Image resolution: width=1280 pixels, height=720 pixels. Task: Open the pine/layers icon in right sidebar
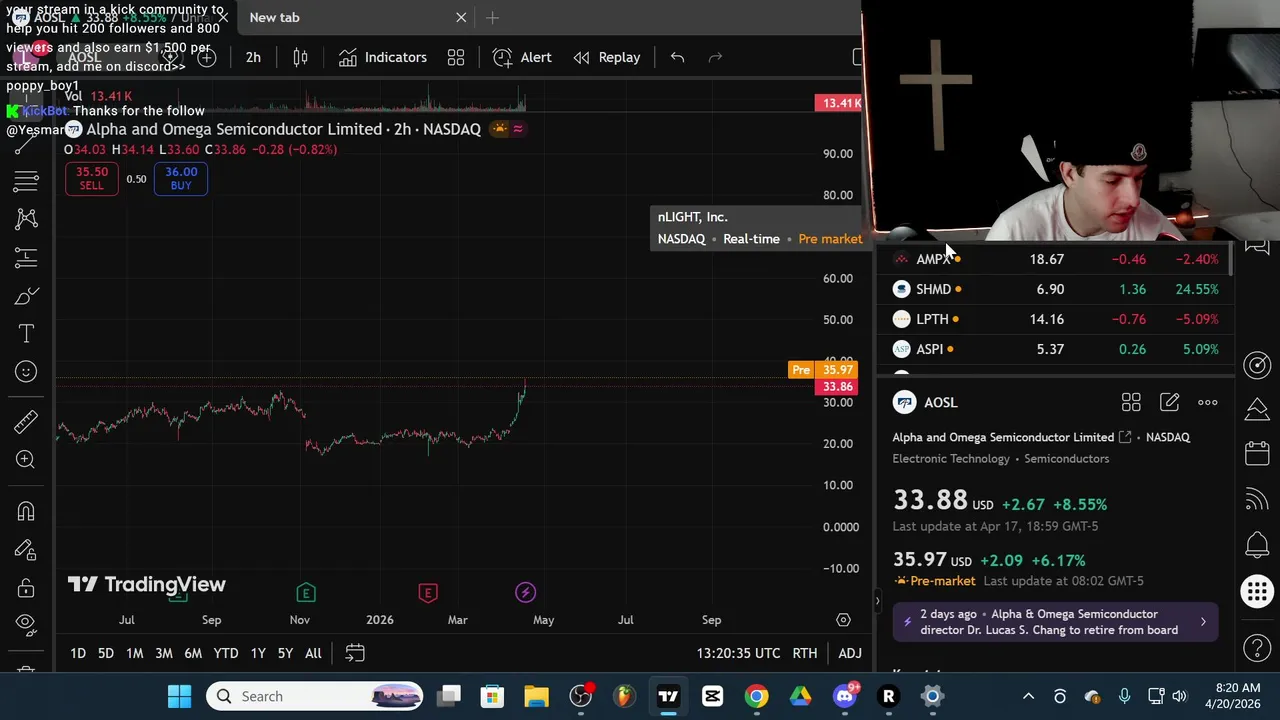(1257, 409)
